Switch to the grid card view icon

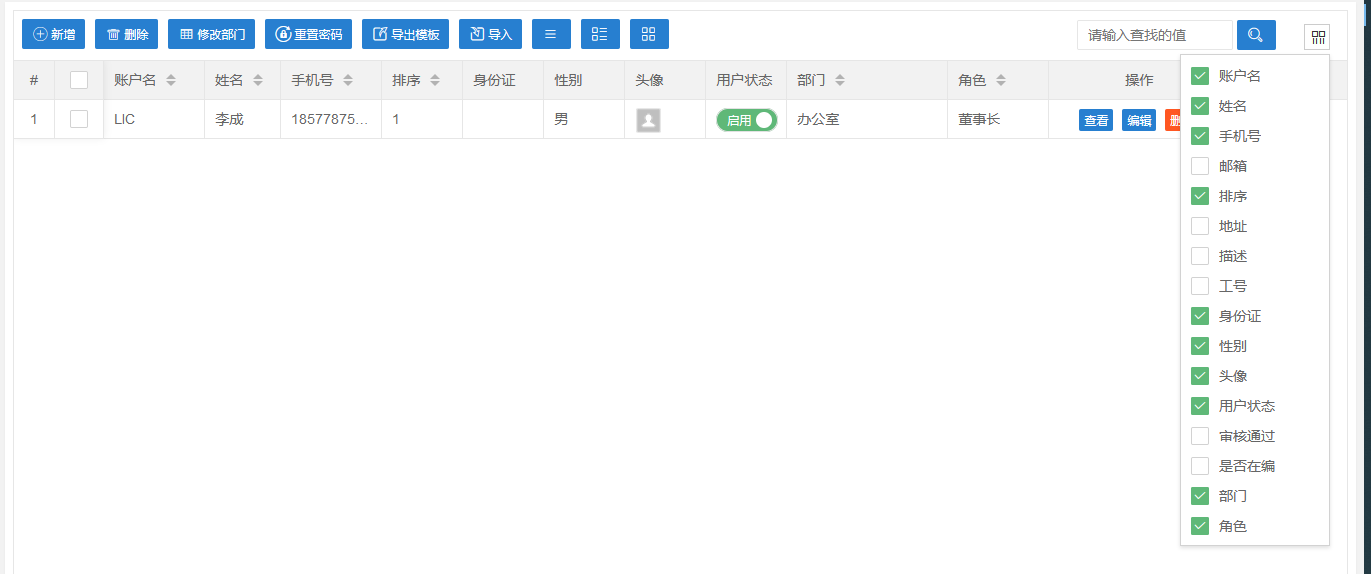[649, 34]
